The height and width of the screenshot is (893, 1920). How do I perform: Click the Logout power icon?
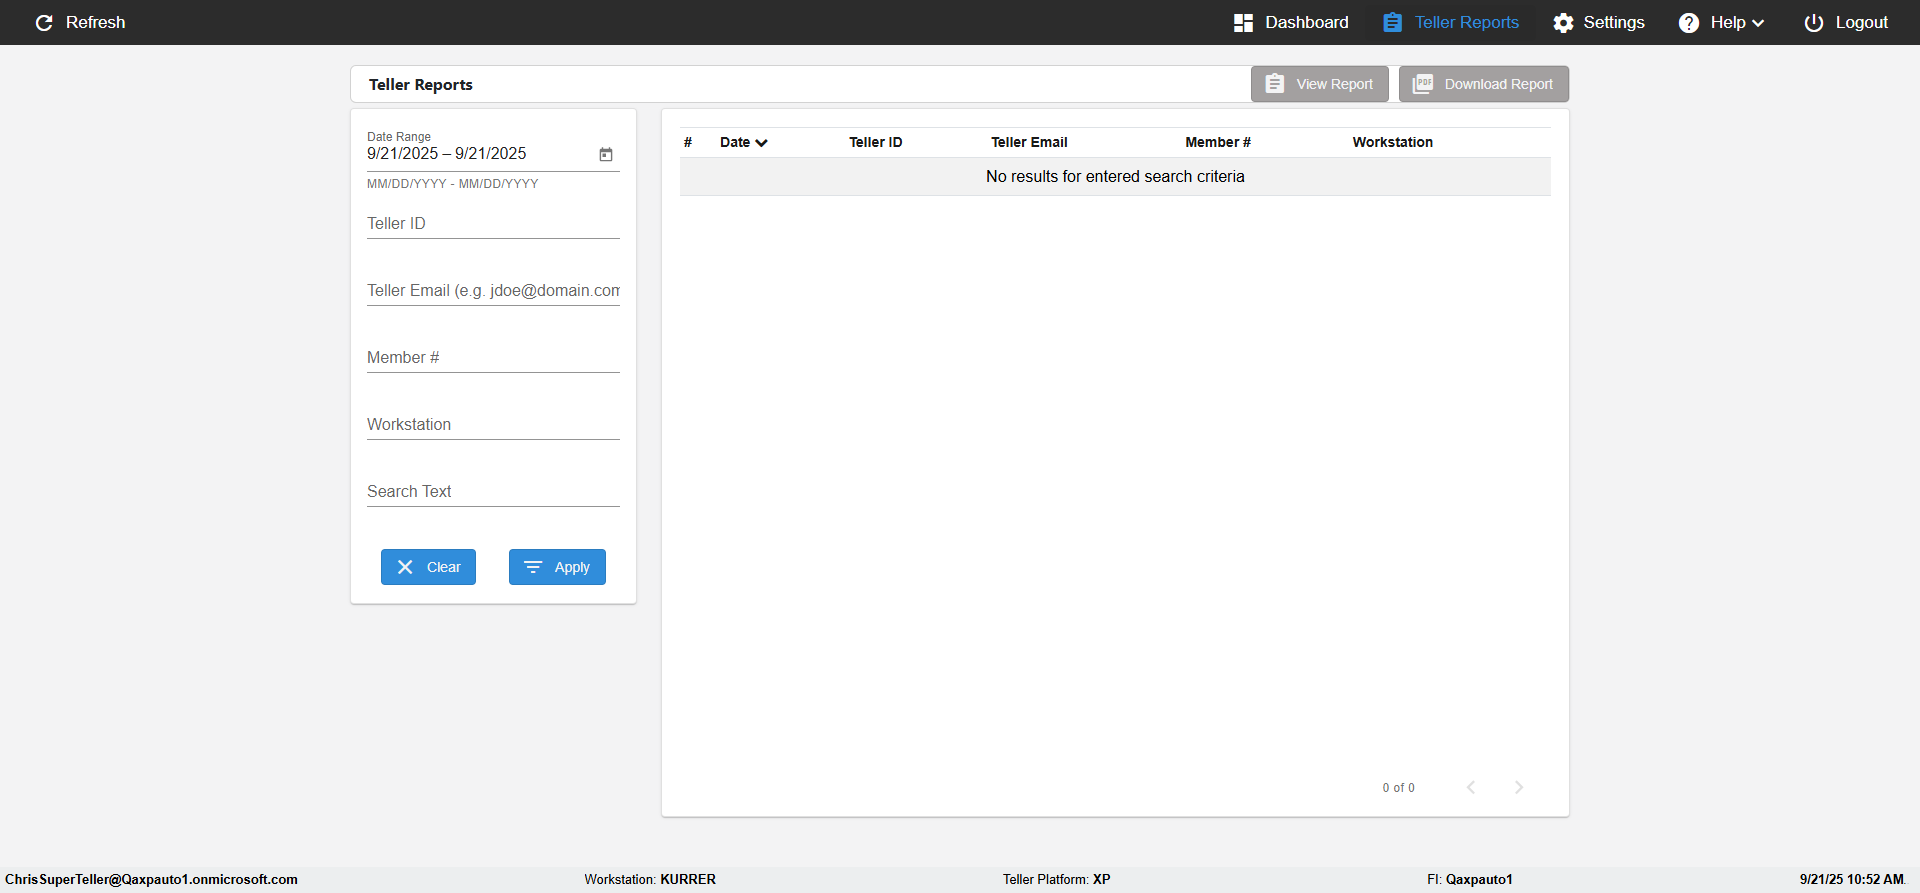point(1813,22)
